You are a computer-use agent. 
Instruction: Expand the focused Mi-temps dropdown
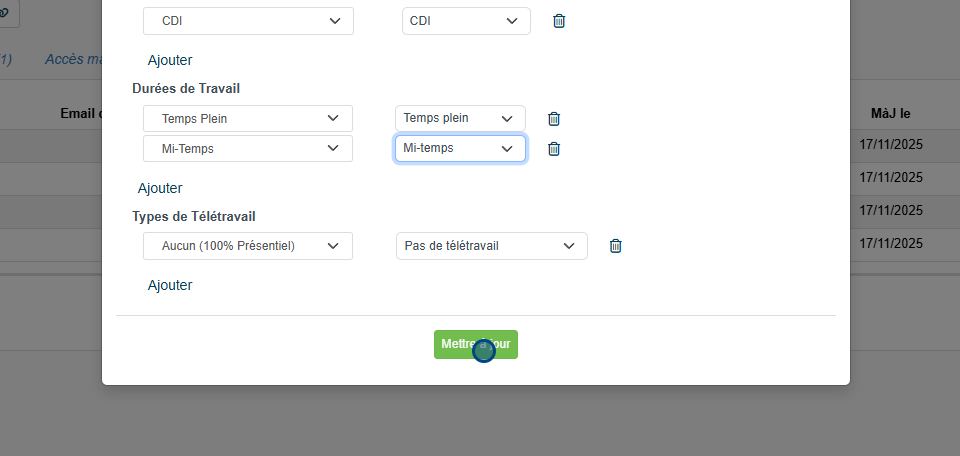click(x=460, y=148)
